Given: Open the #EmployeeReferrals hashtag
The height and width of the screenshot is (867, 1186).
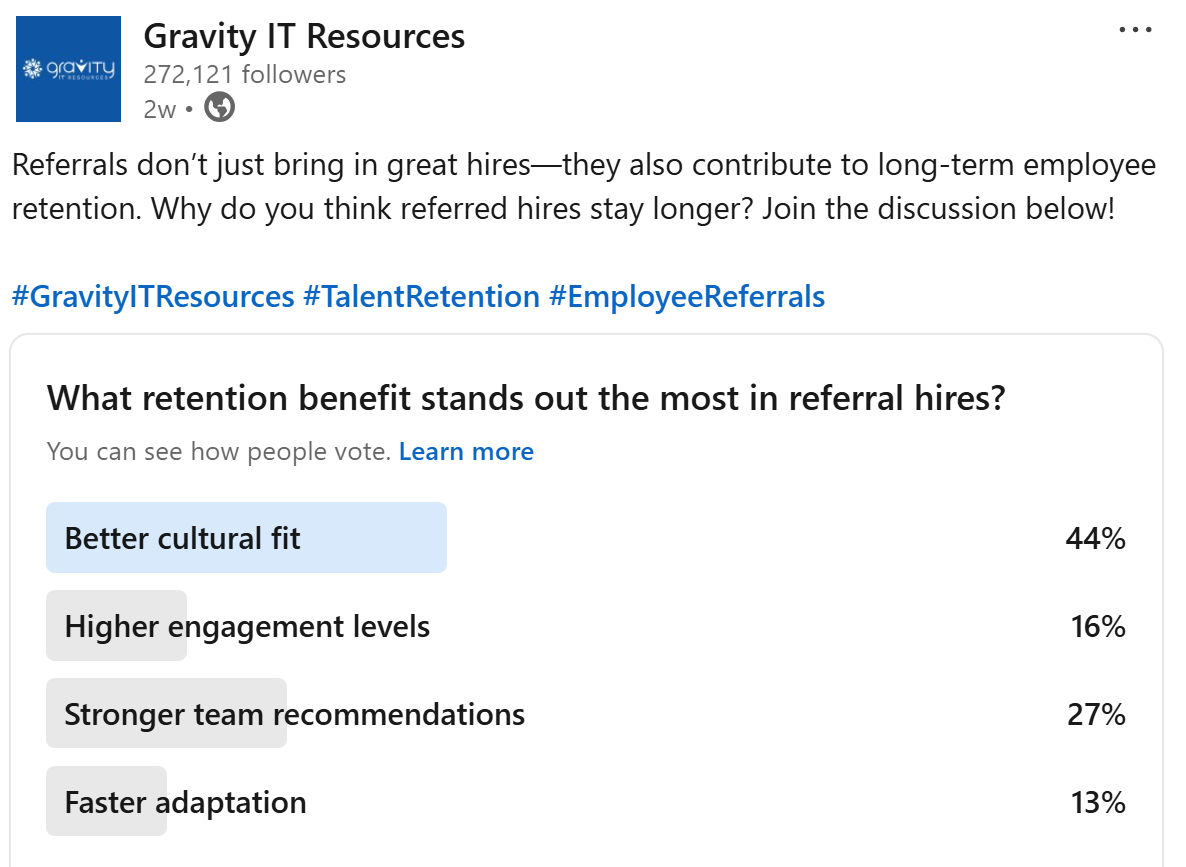Looking at the screenshot, I should (686, 297).
